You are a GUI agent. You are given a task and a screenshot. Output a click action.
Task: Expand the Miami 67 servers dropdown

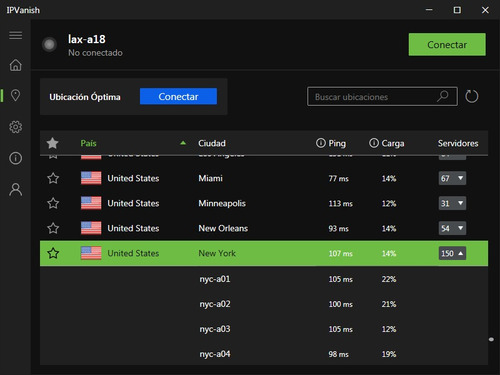click(x=452, y=178)
